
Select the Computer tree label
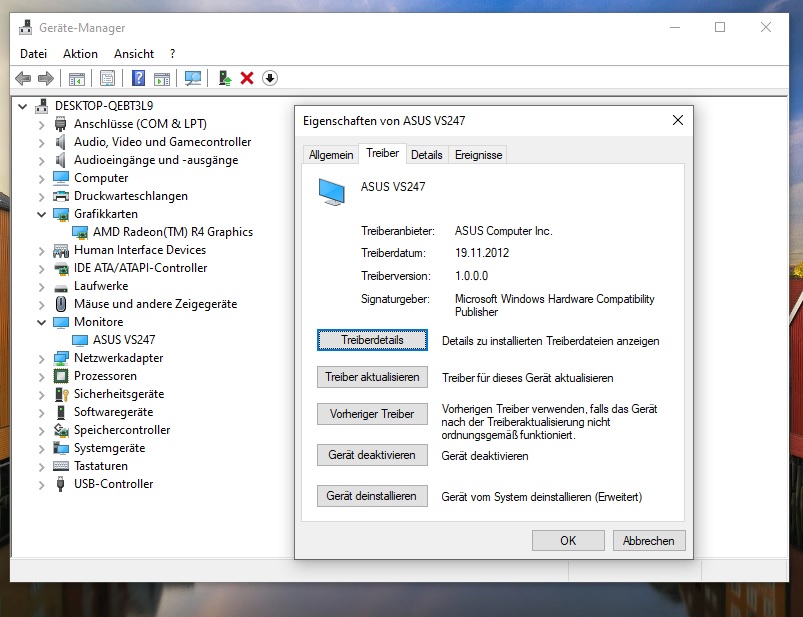point(101,178)
